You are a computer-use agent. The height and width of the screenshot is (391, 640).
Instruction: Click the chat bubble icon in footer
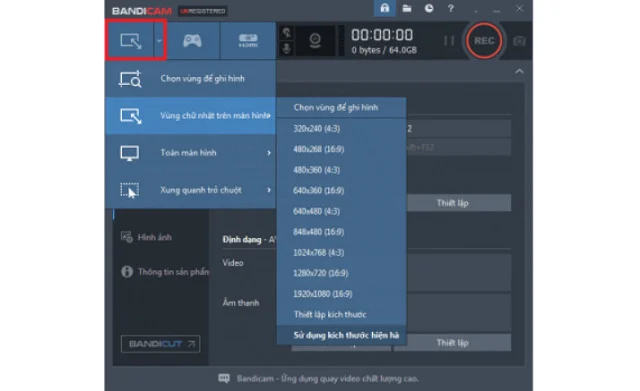pos(224,378)
